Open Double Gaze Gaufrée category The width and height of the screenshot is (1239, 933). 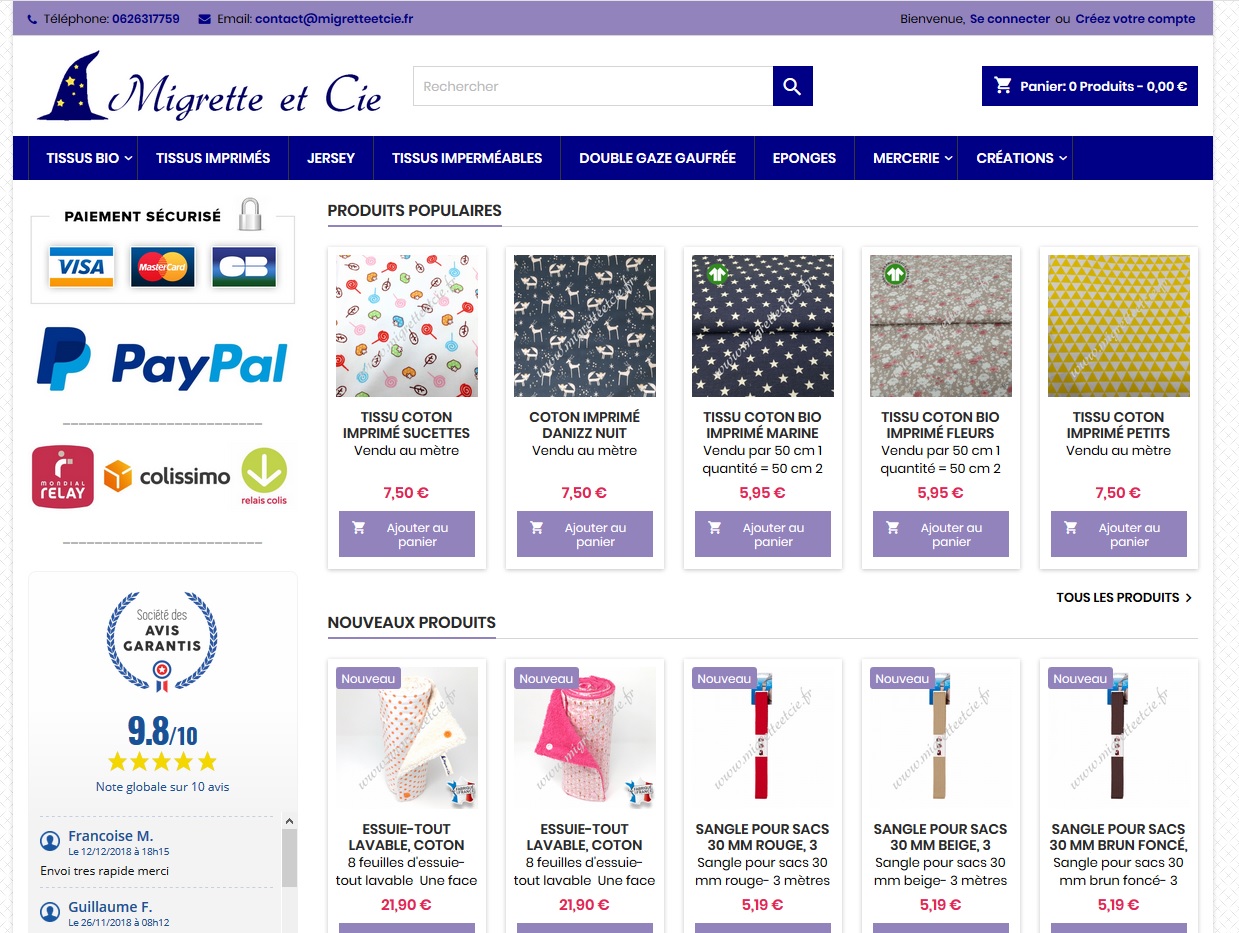657,158
